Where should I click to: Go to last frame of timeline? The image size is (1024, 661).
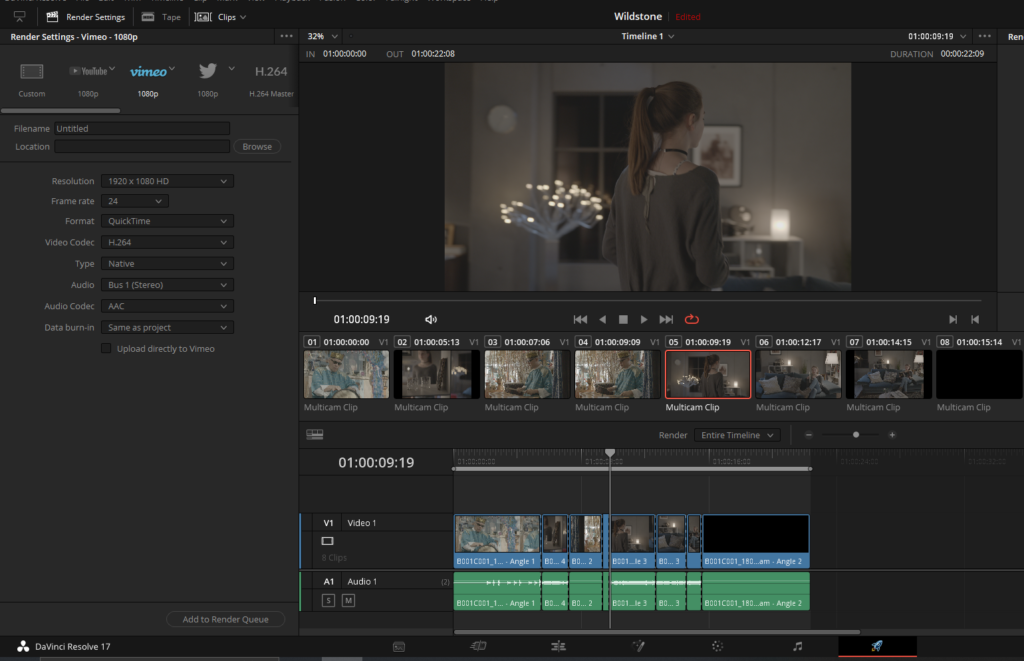(666, 319)
